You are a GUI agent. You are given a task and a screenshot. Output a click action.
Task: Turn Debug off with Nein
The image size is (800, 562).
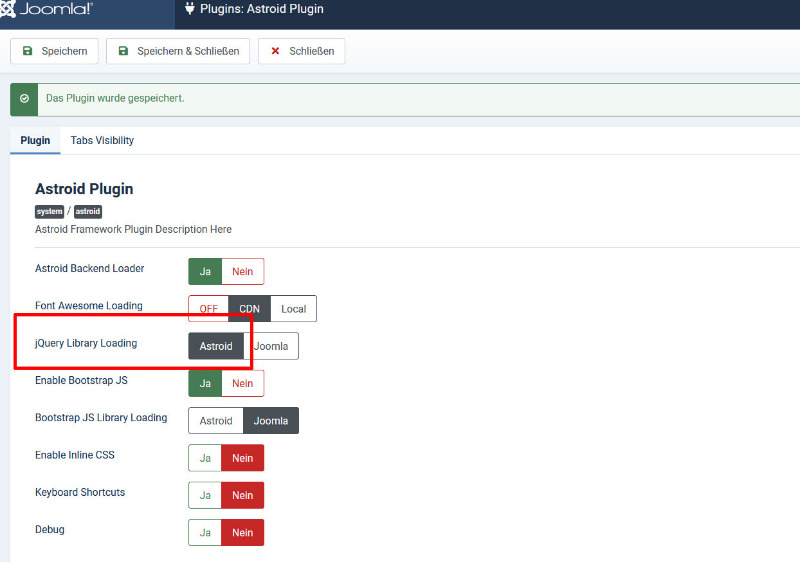[243, 532]
